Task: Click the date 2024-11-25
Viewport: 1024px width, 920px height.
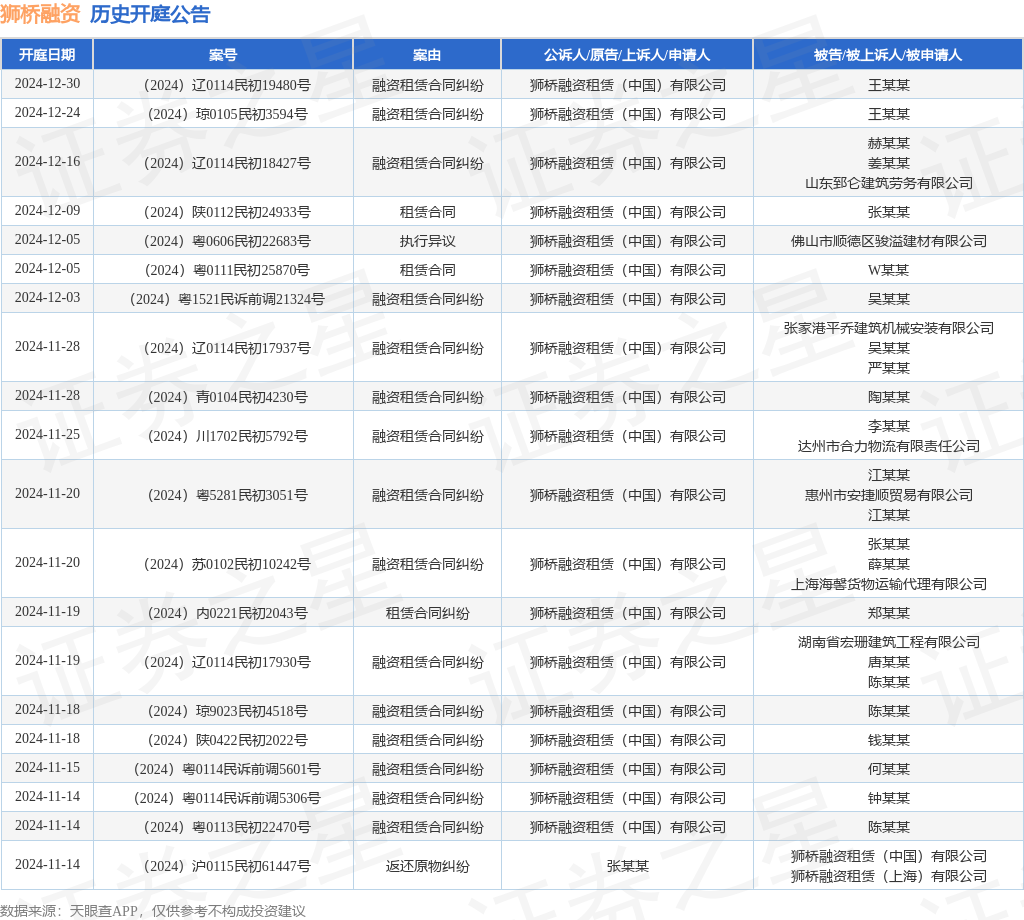Action: 48,435
